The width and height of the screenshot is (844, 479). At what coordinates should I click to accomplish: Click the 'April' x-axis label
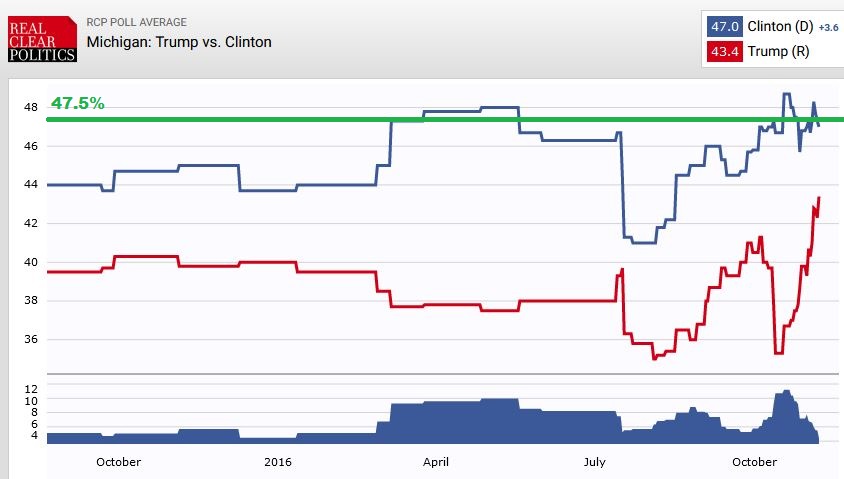point(436,462)
